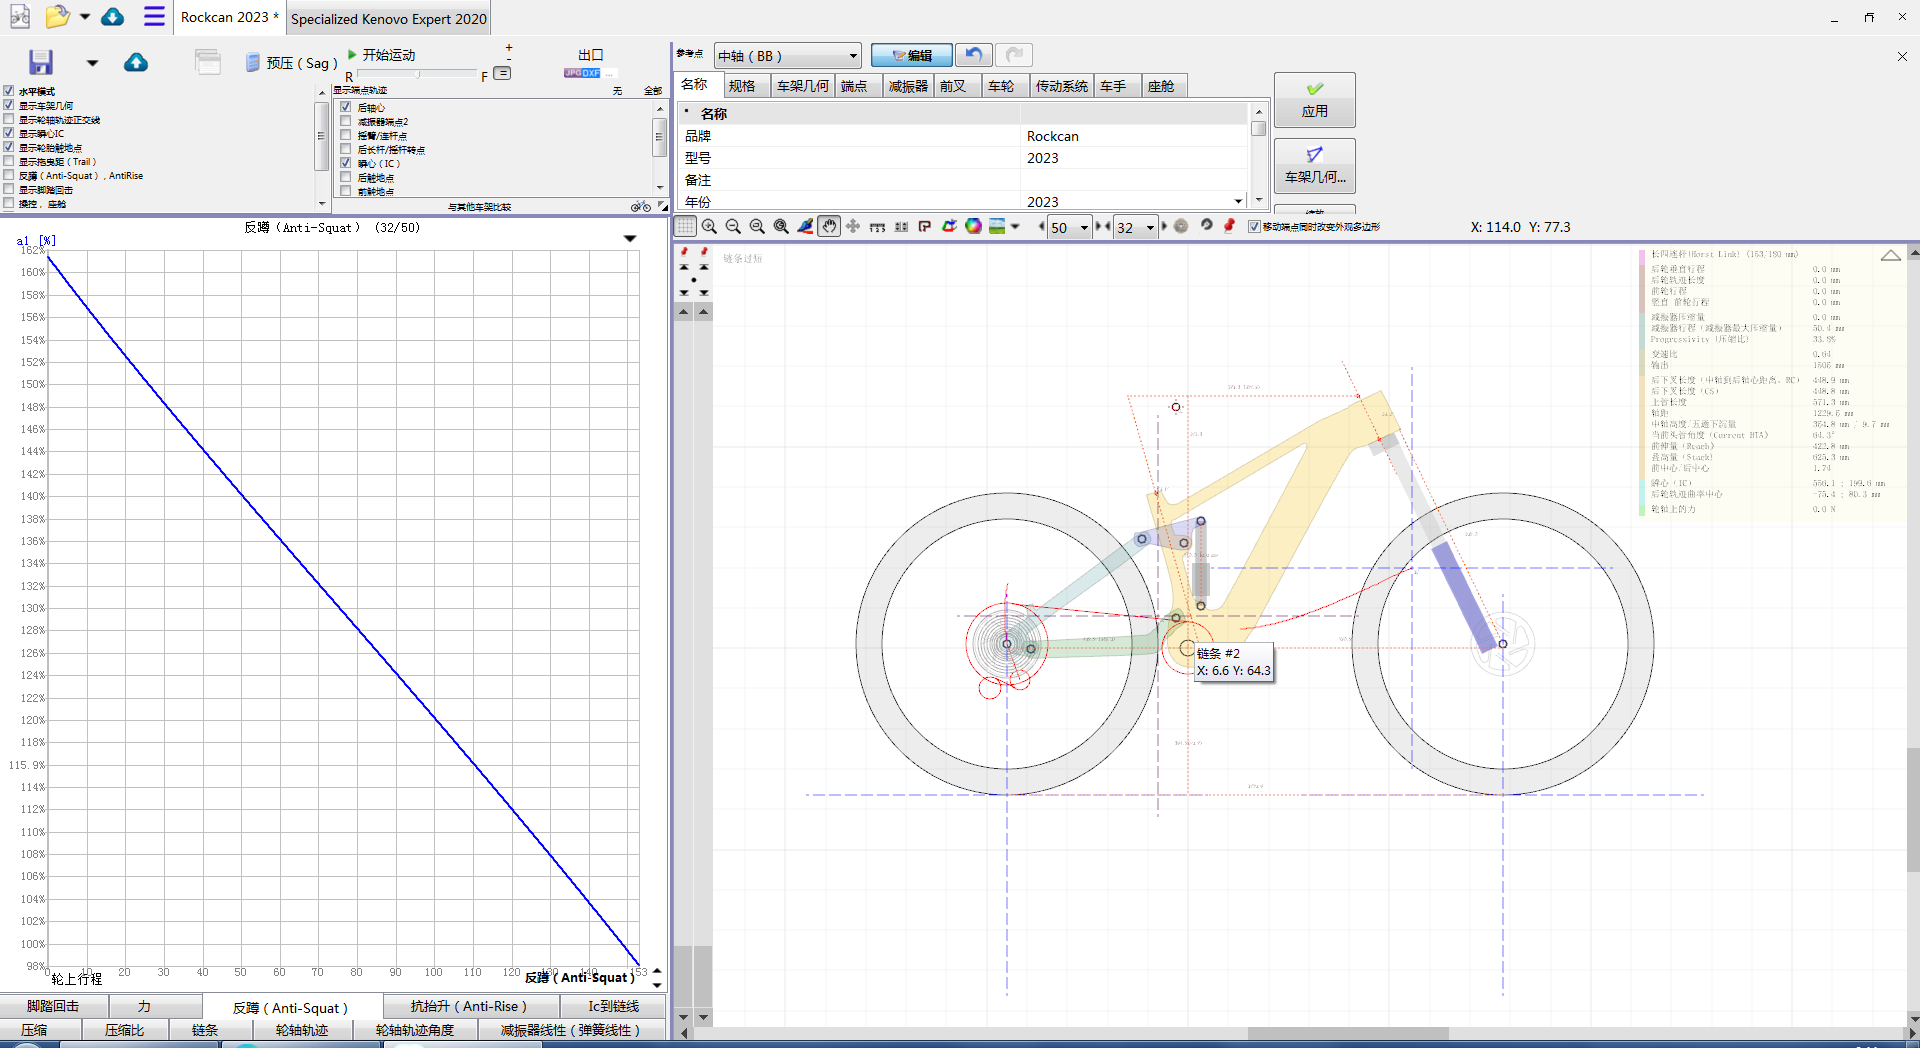Toggle the horizontal mode (水平模式) checkbox
Viewport: 1920px width, 1048px height.
point(9,91)
